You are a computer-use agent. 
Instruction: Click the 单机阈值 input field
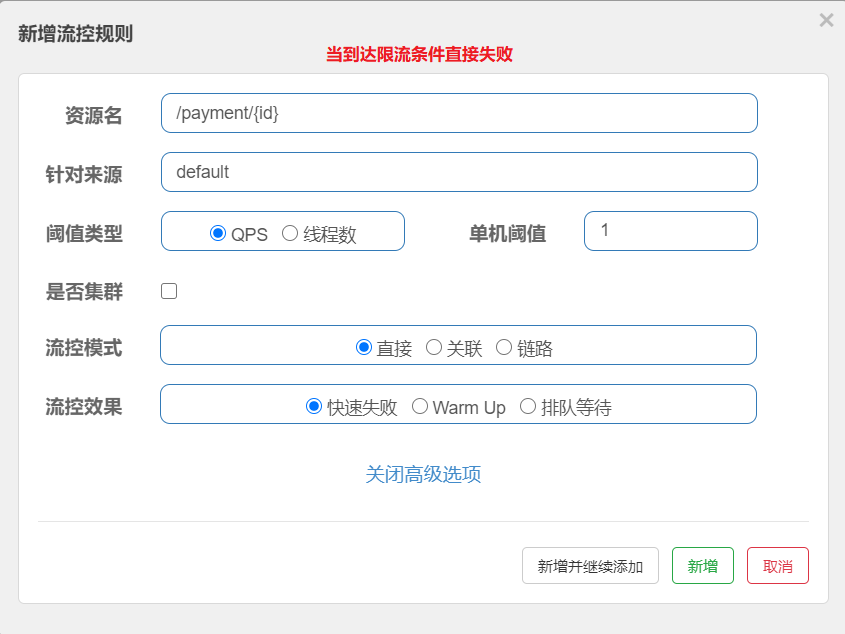coord(670,231)
